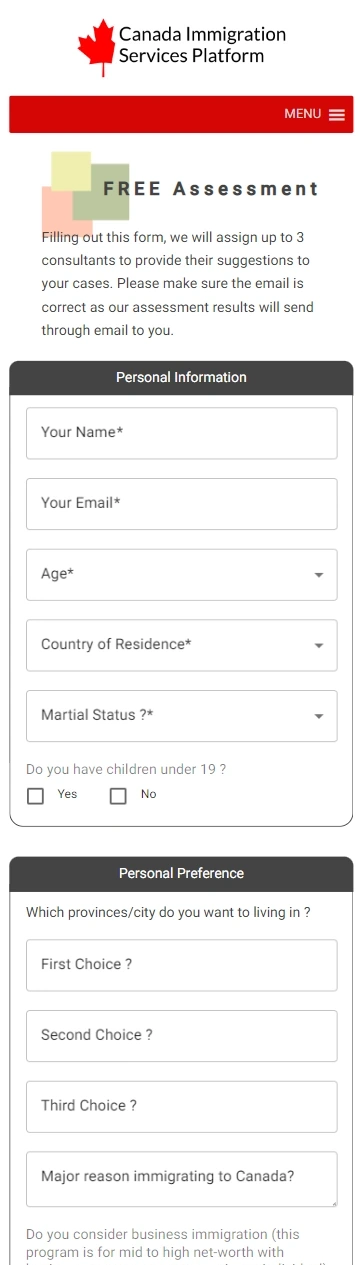Click the First Choice field
This screenshot has height=1265, width=363.
point(181,965)
